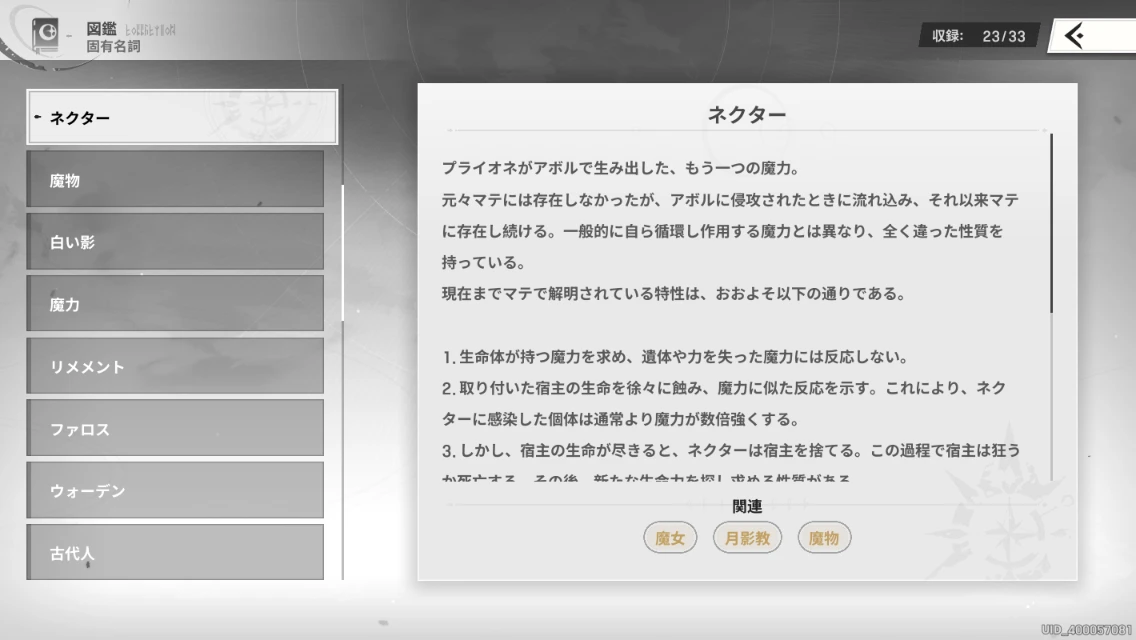Viewport: 1136px width, 640px height.
Task: Click the 魔女 related tag
Action: pos(670,538)
